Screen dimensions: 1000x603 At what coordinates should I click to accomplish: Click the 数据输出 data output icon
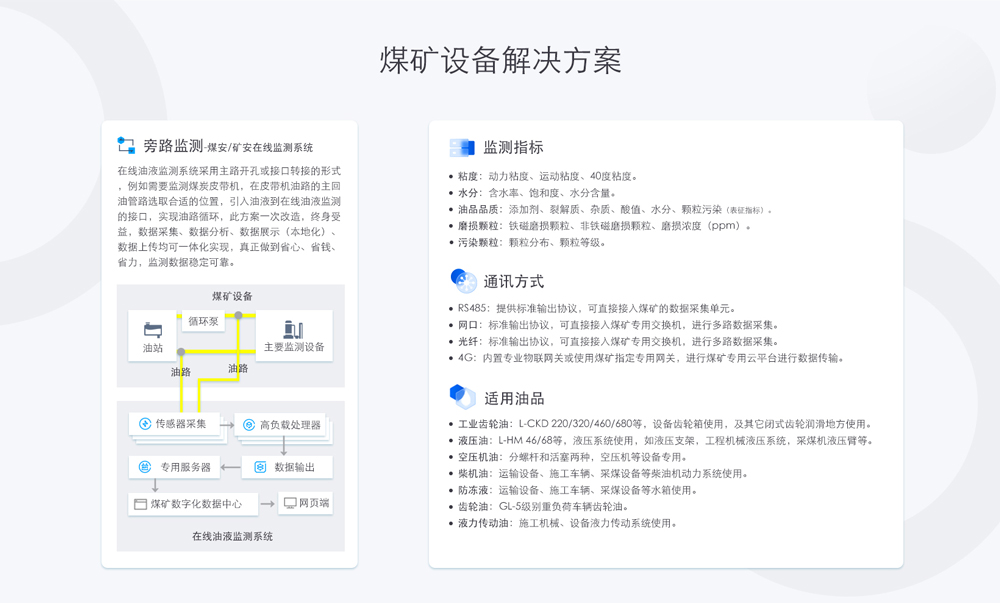pos(260,466)
